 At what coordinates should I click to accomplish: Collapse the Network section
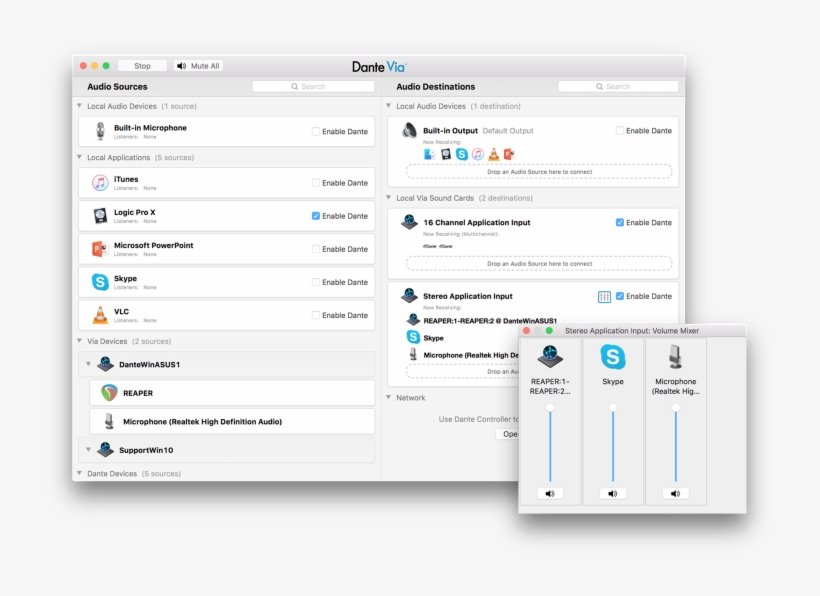tap(389, 397)
